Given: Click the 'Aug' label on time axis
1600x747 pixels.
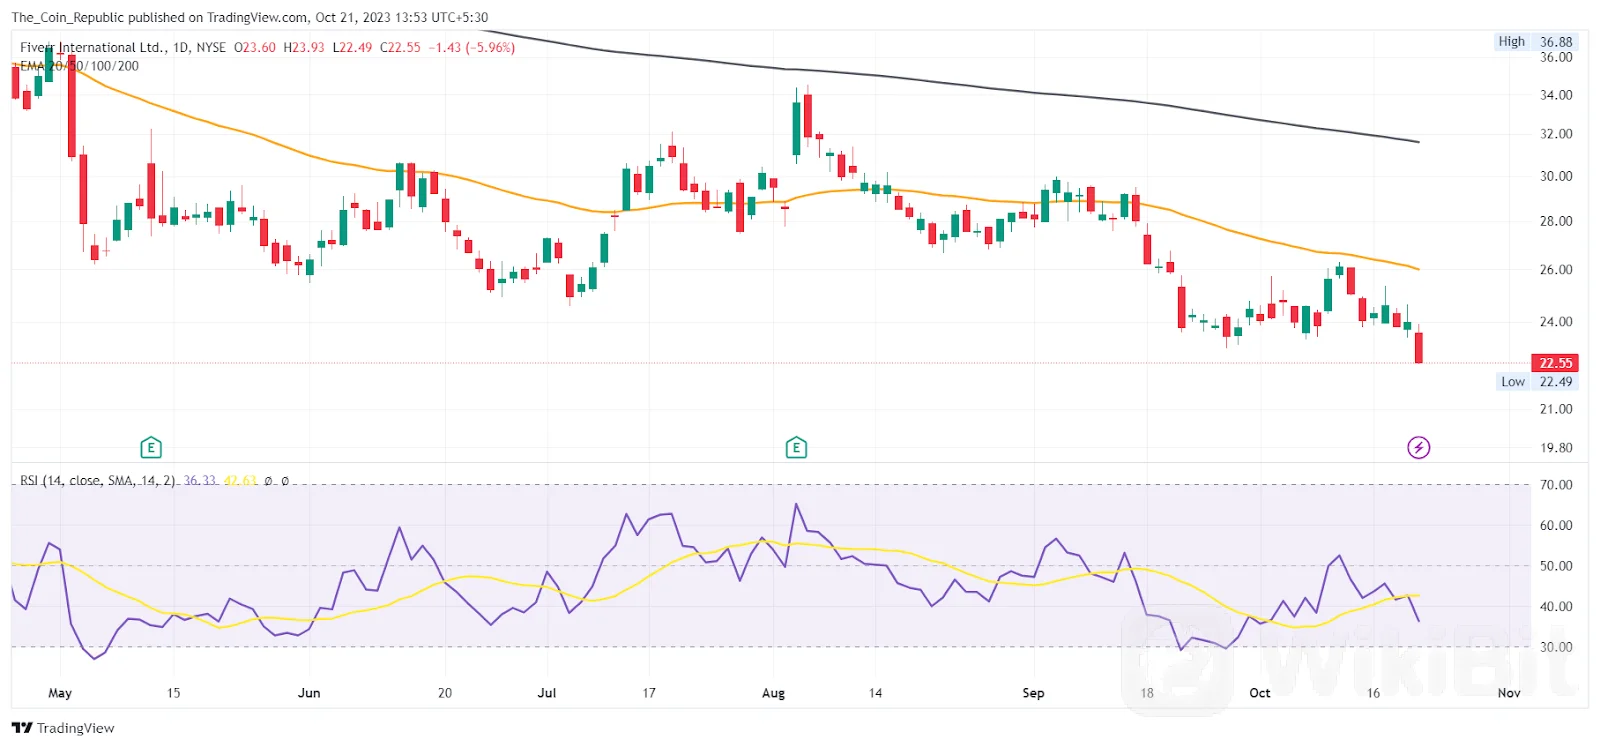Looking at the screenshot, I should (773, 693).
